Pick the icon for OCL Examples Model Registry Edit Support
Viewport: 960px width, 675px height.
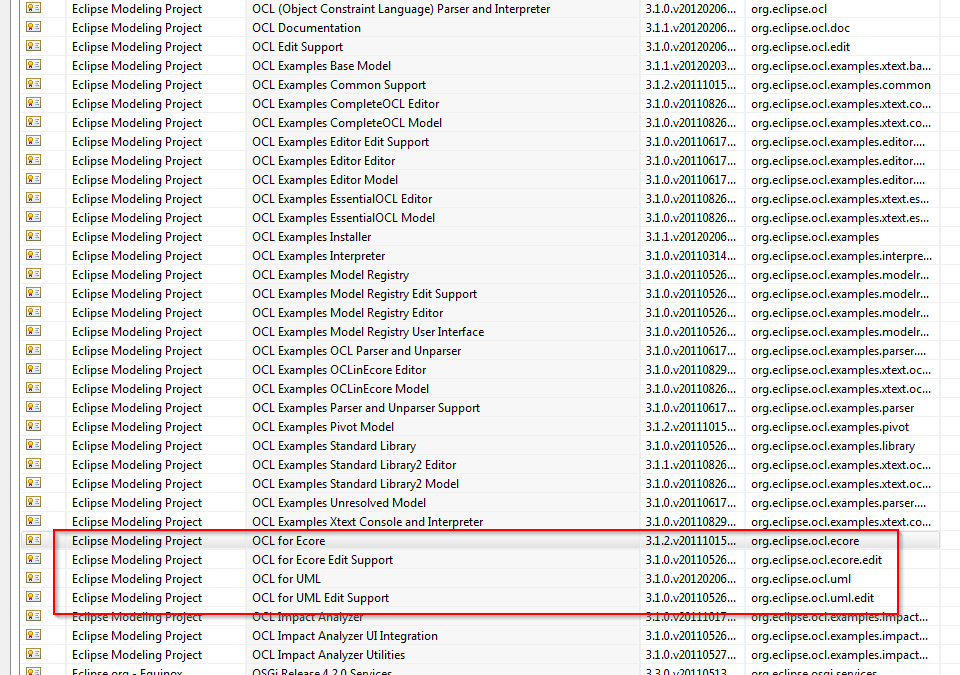34,293
